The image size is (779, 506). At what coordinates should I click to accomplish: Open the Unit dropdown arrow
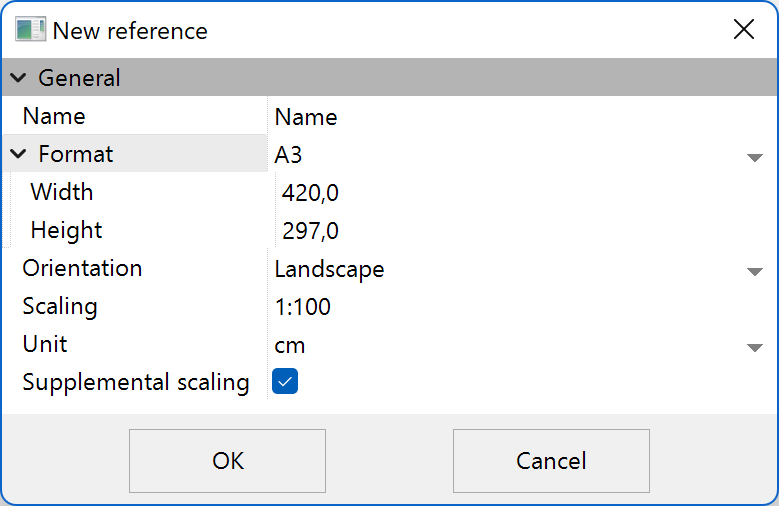tap(754, 347)
